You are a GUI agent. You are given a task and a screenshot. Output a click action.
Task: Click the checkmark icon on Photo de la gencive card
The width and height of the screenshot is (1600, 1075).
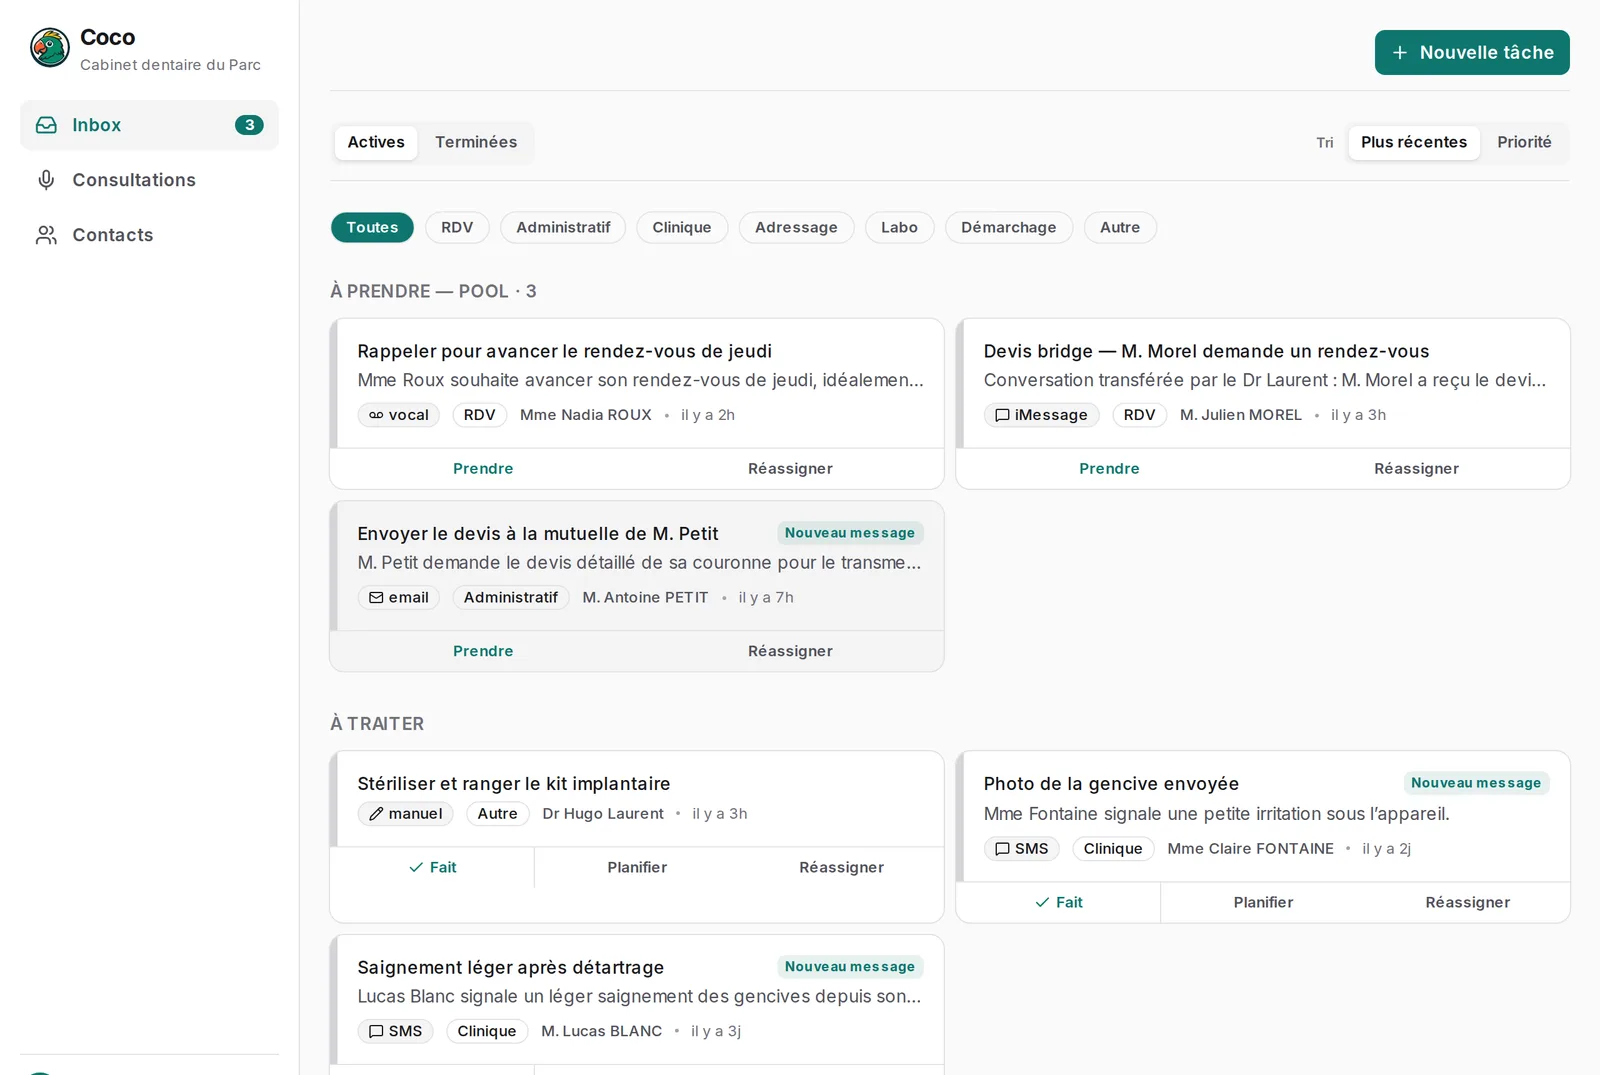[x=1042, y=903]
